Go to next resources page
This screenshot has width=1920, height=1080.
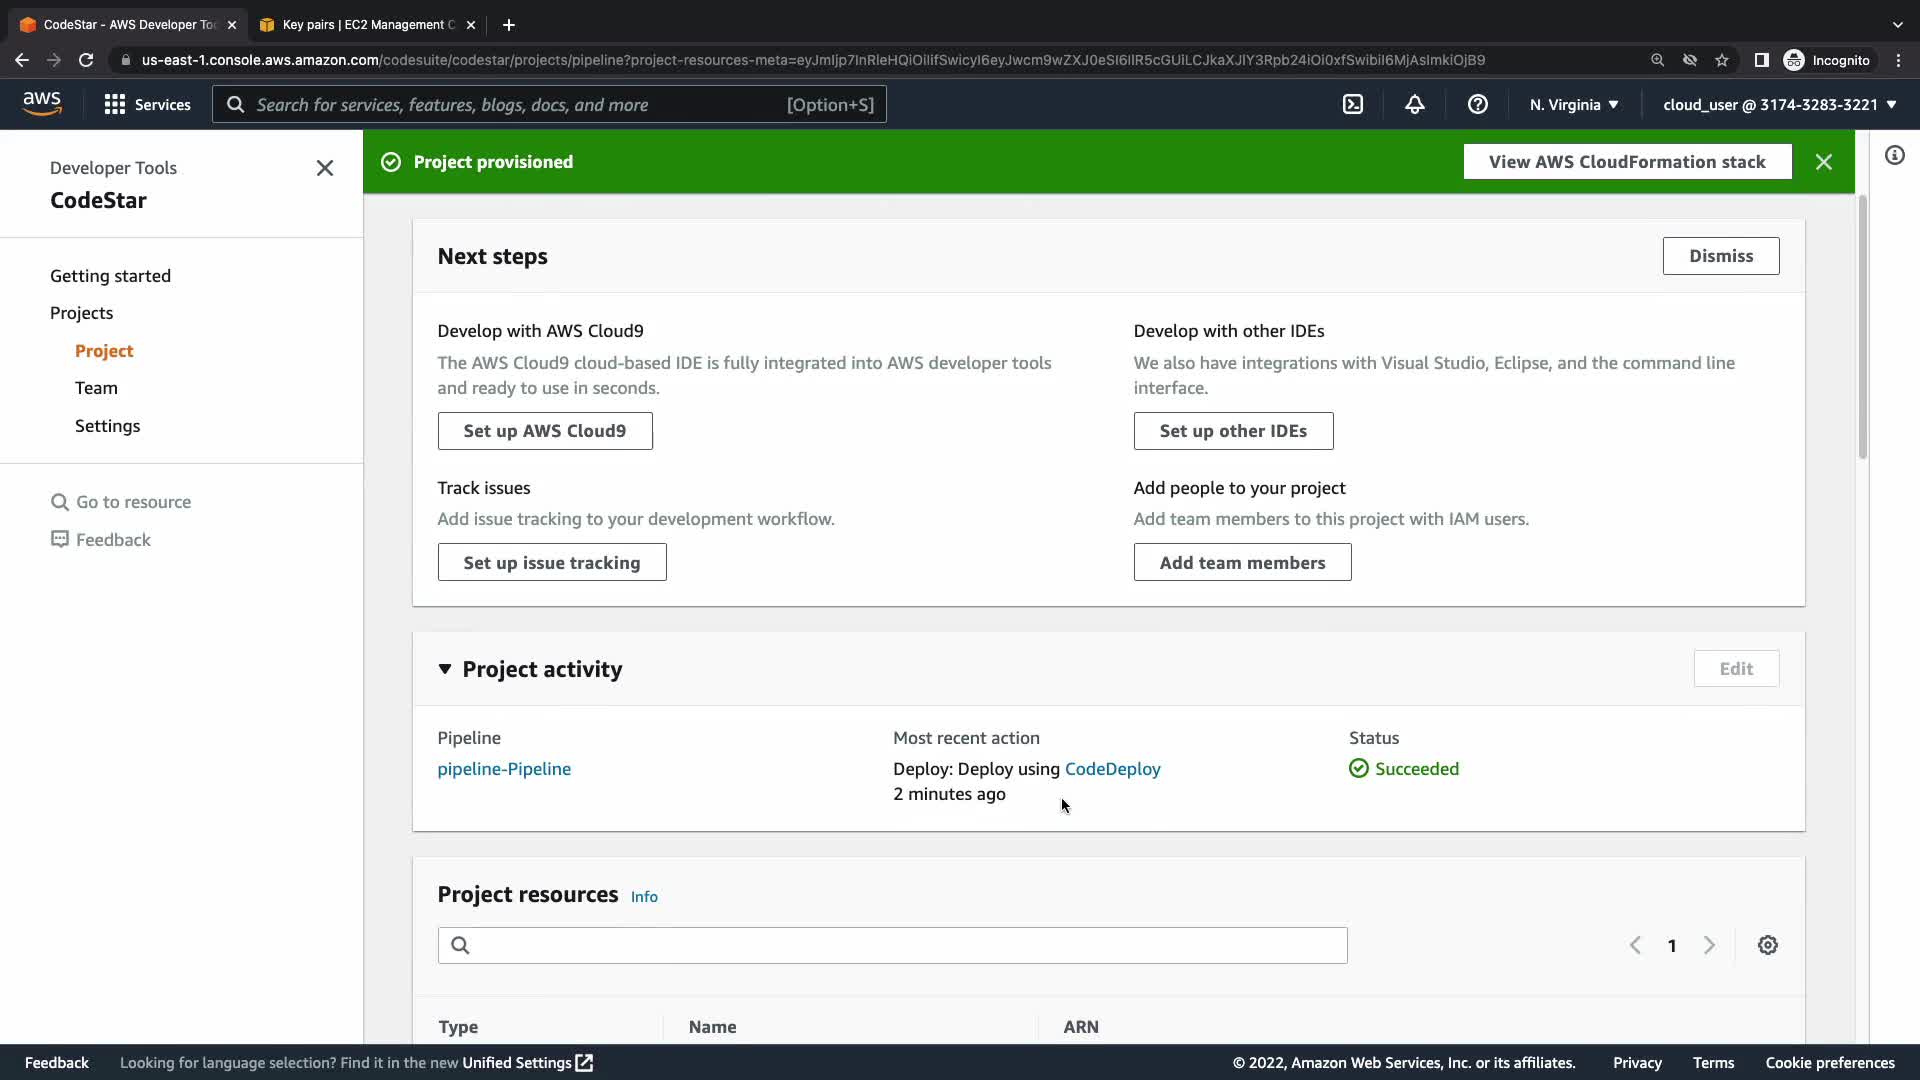click(1709, 945)
